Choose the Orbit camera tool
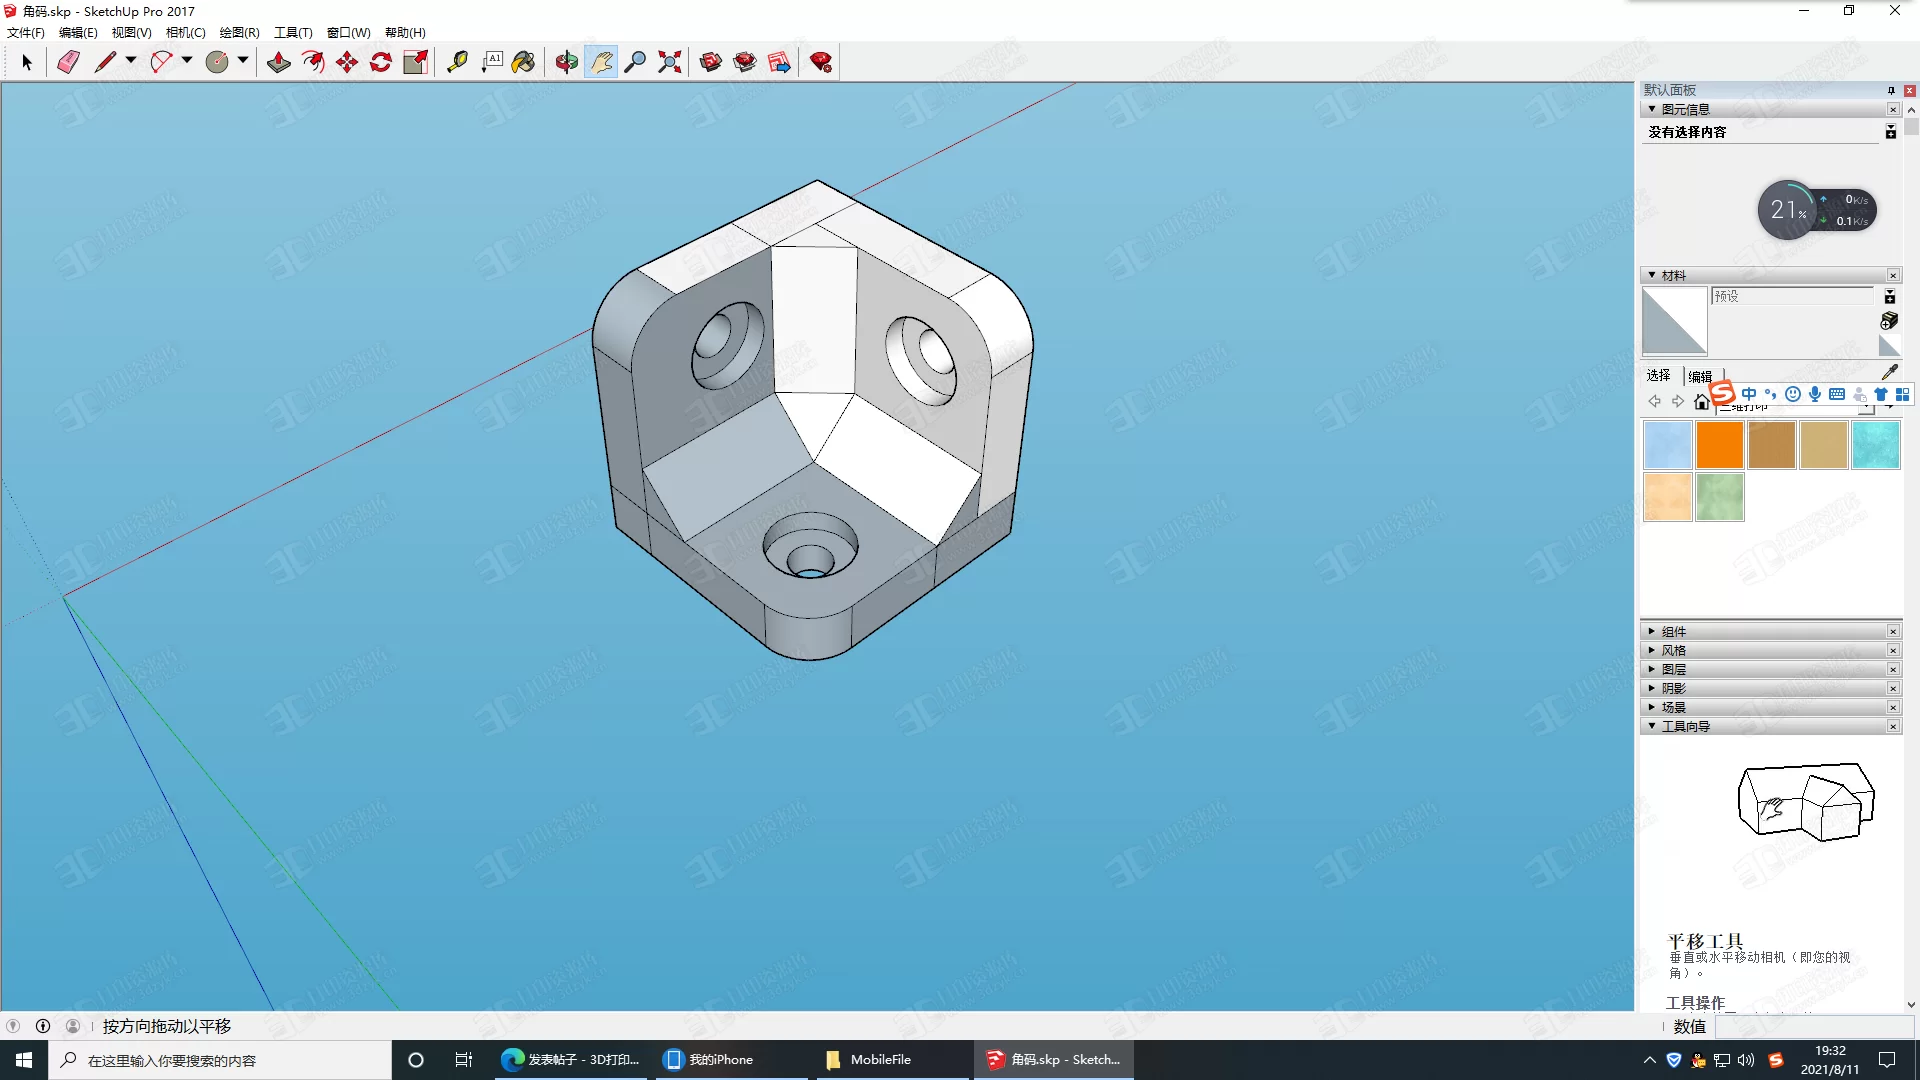 click(x=567, y=62)
